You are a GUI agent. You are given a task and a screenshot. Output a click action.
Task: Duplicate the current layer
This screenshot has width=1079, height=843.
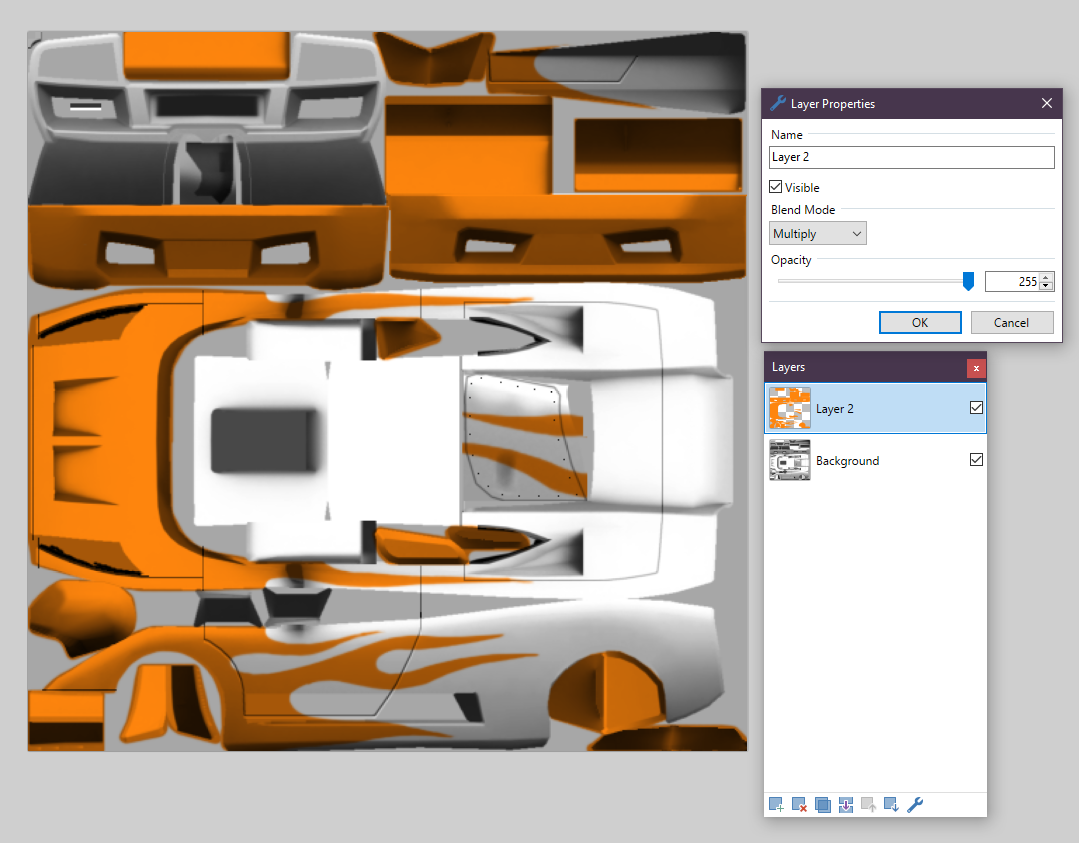point(823,804)
